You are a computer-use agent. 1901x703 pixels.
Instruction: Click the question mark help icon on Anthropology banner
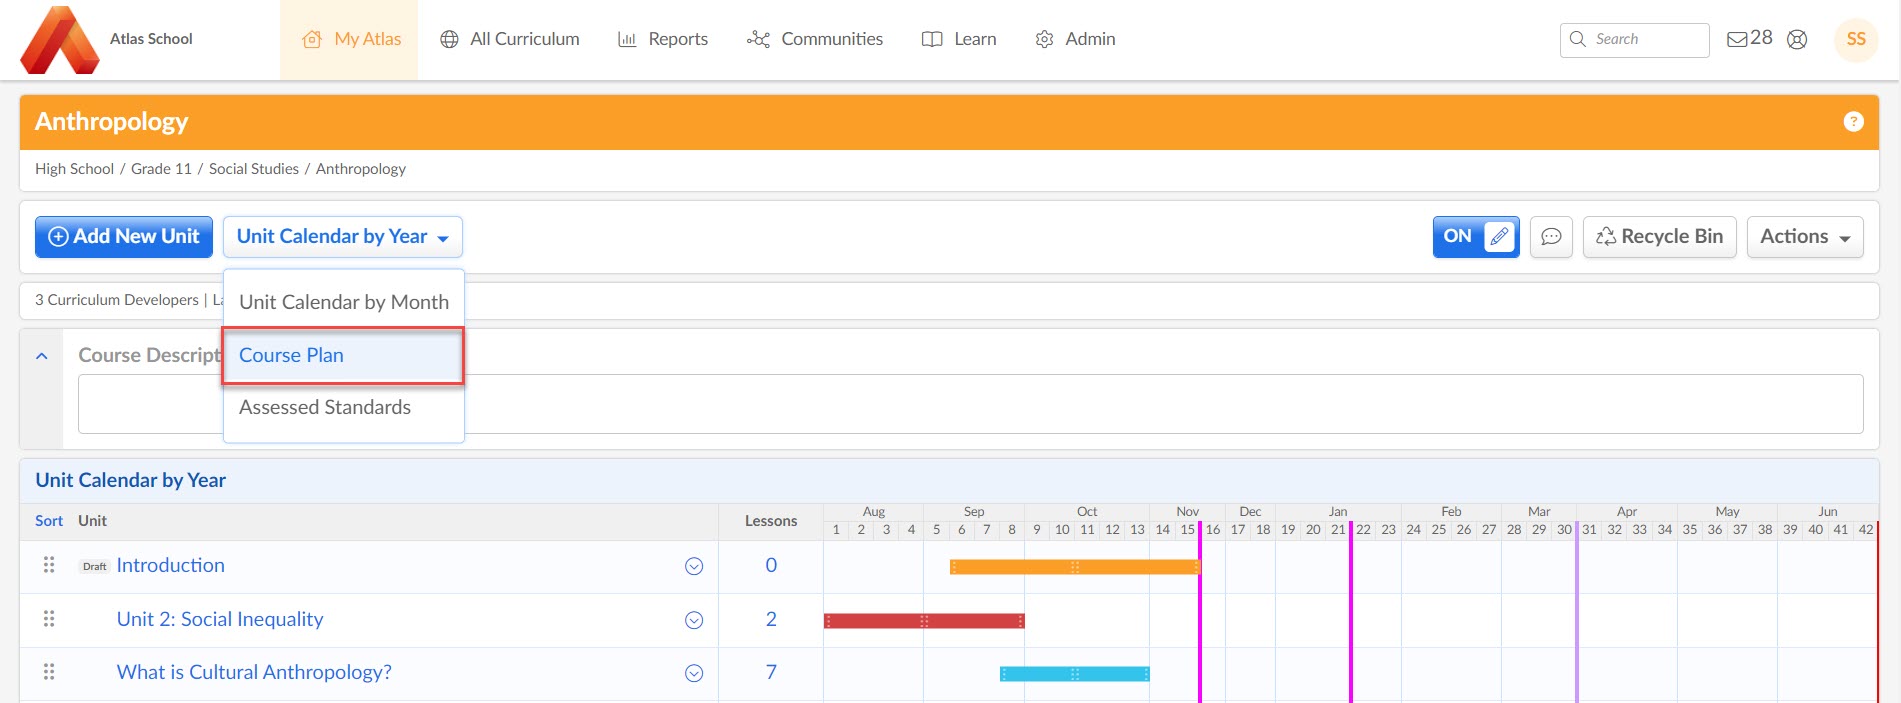[x=1853, y=121]
